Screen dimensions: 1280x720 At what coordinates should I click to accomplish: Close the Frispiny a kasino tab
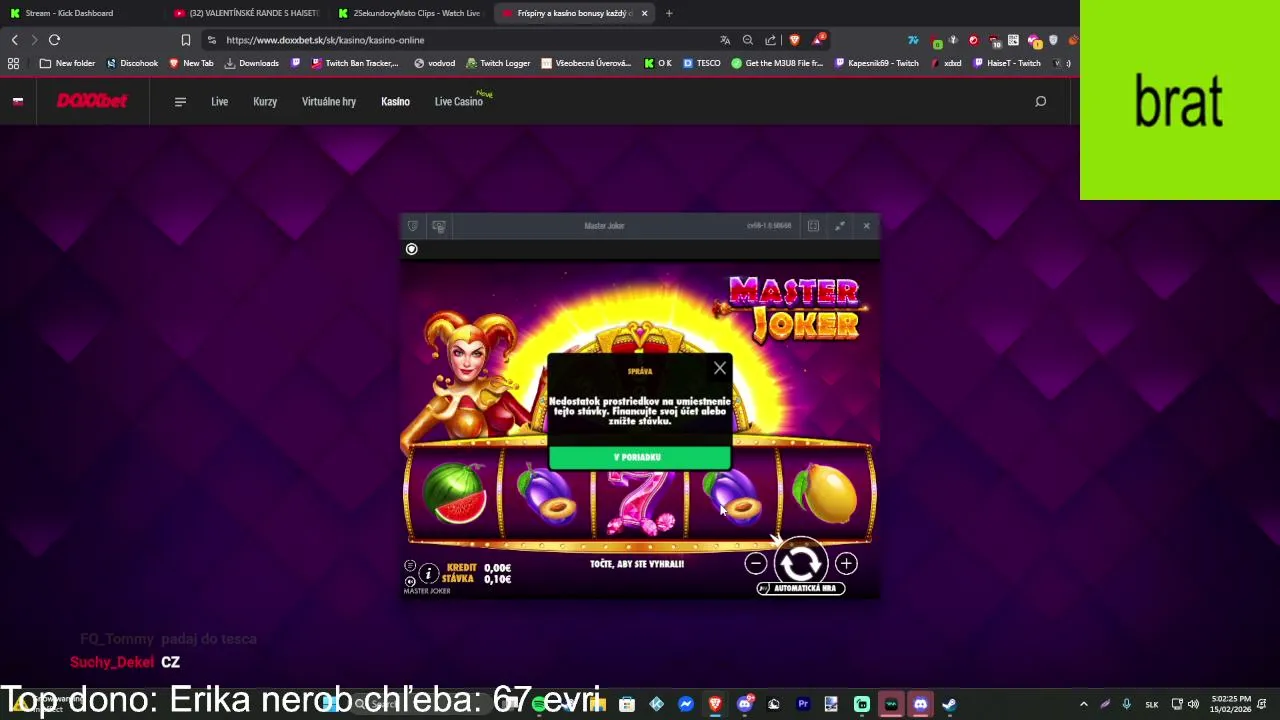(x=644, y=13)
